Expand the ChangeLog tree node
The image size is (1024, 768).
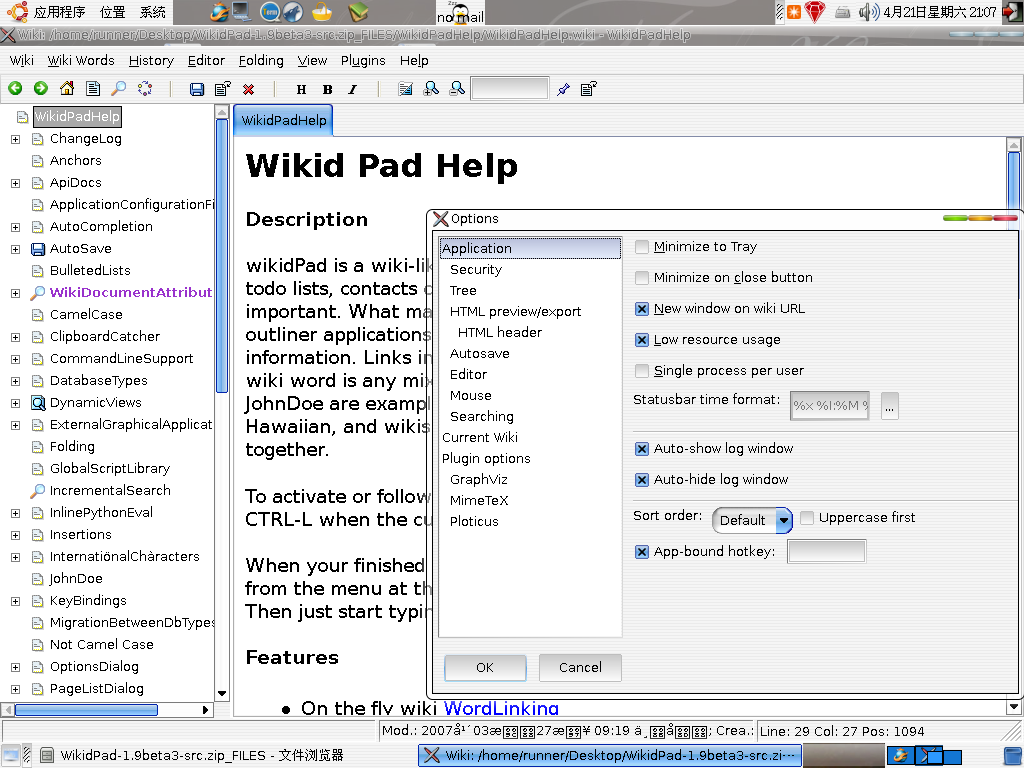click(16, 139)
